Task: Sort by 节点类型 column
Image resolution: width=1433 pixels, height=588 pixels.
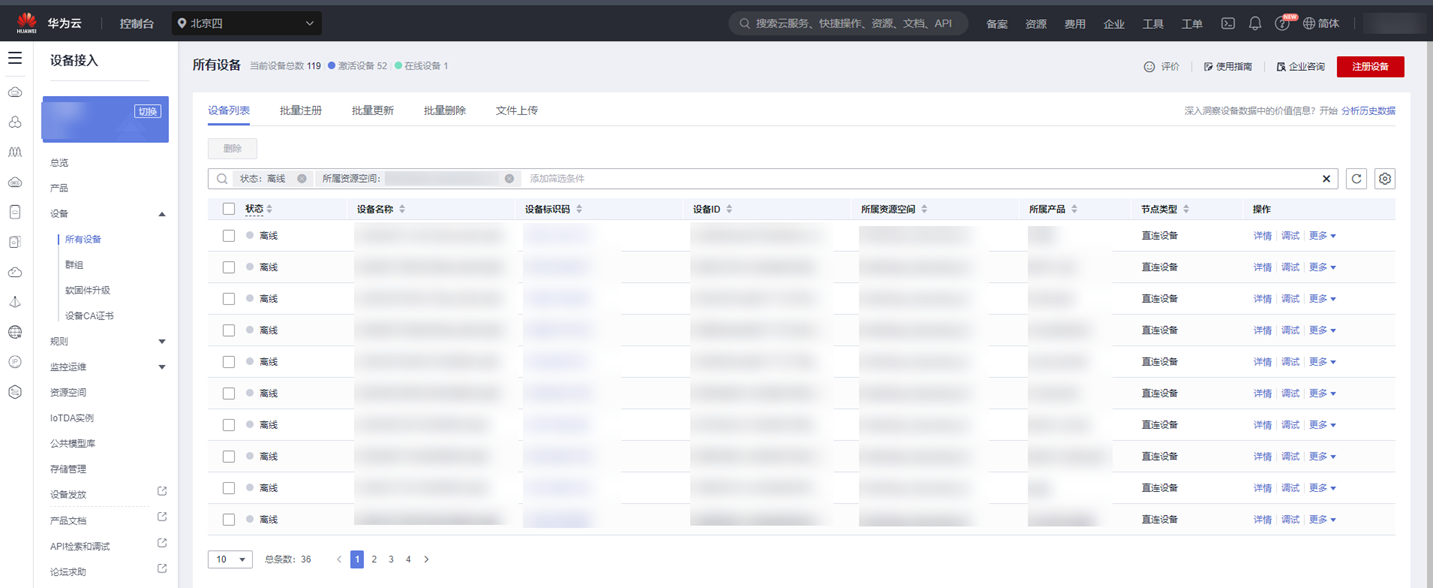Action: [x=1186, y=209]
